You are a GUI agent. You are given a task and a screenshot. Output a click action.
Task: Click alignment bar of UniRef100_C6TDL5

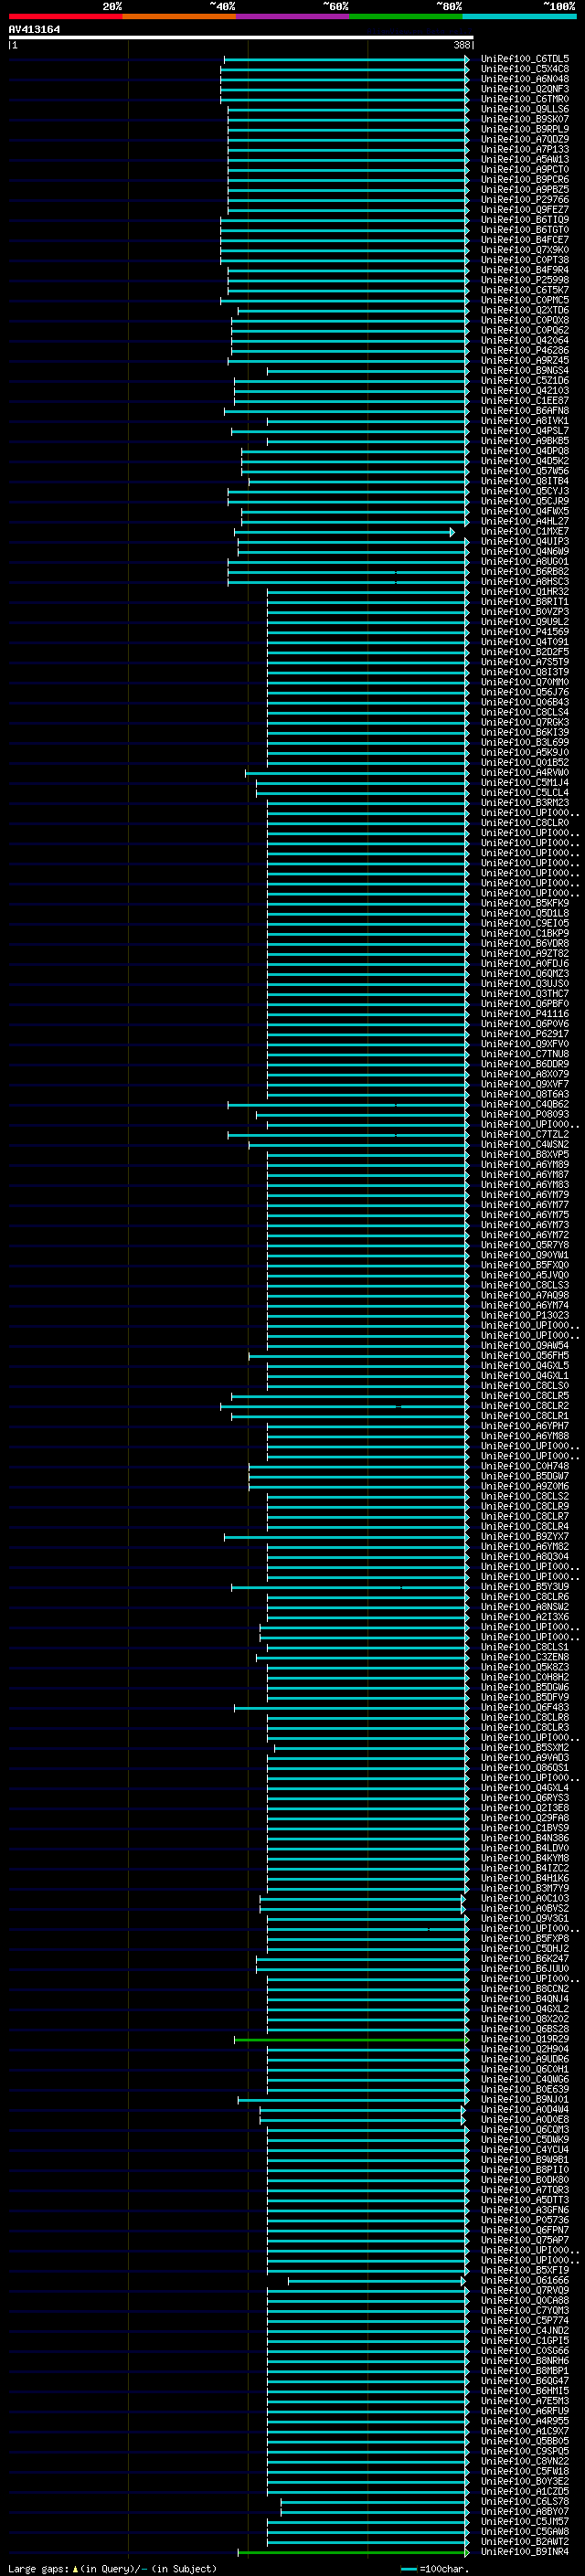coord(346,59)
